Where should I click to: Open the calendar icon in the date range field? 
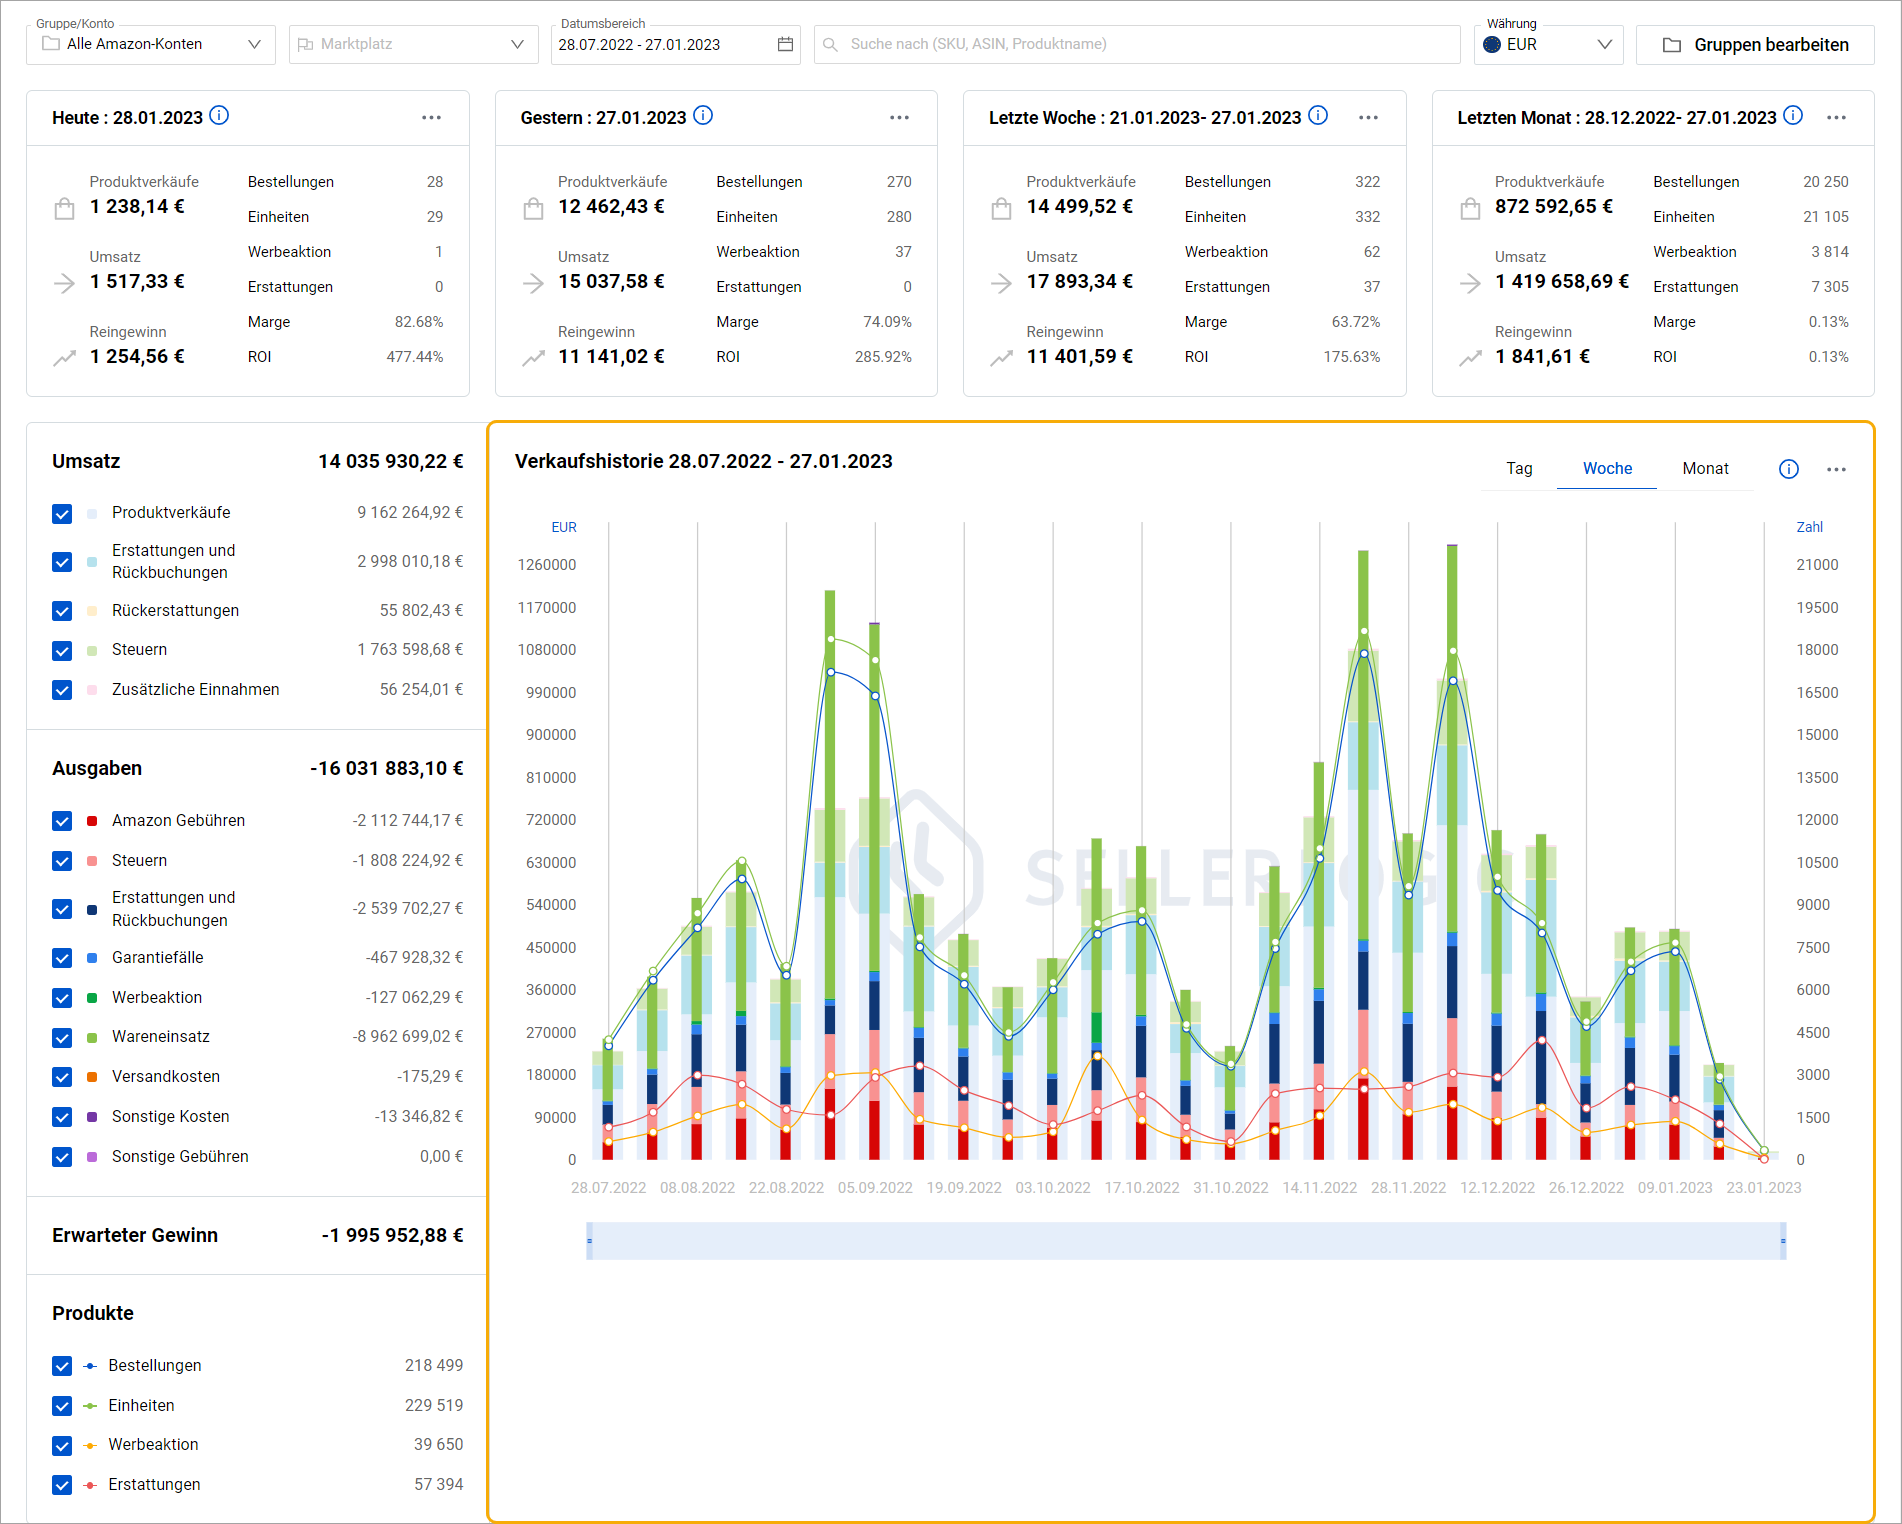point(785,44)
